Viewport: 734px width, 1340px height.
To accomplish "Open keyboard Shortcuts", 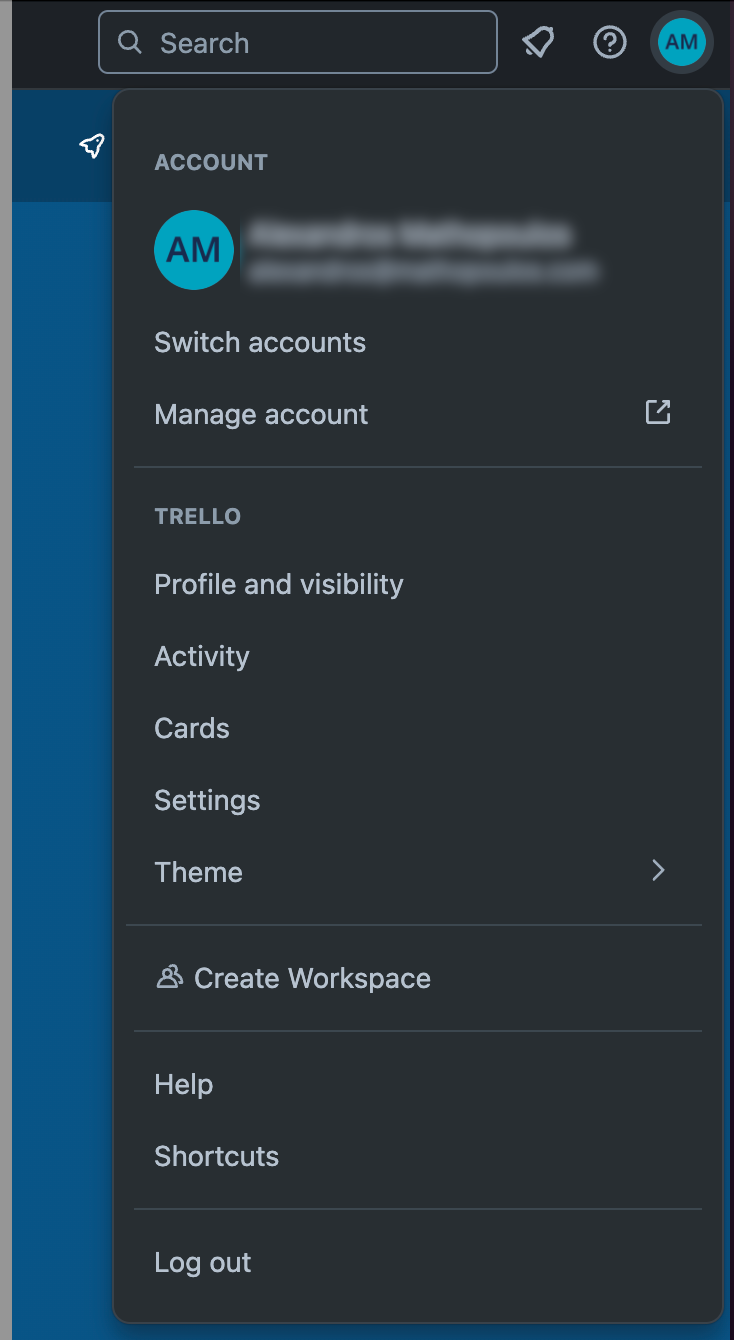I will click(x=216, y=1156).
